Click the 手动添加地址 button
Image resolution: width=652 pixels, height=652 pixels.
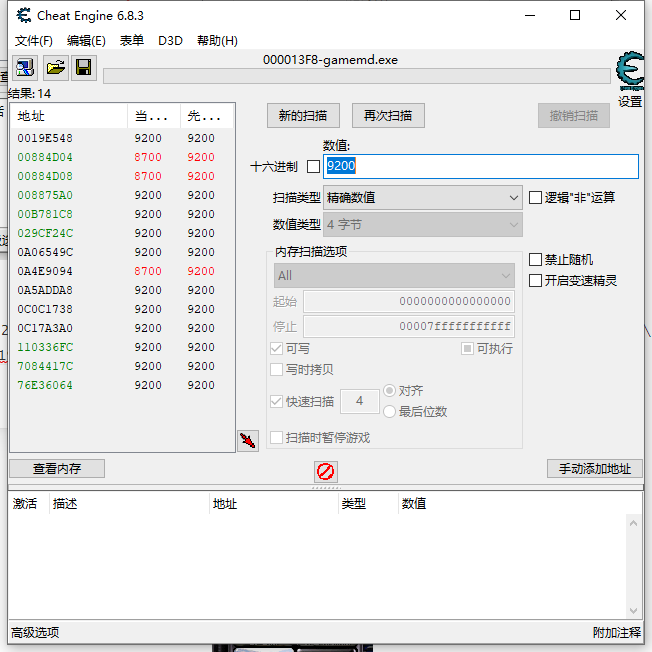point(594,469)
